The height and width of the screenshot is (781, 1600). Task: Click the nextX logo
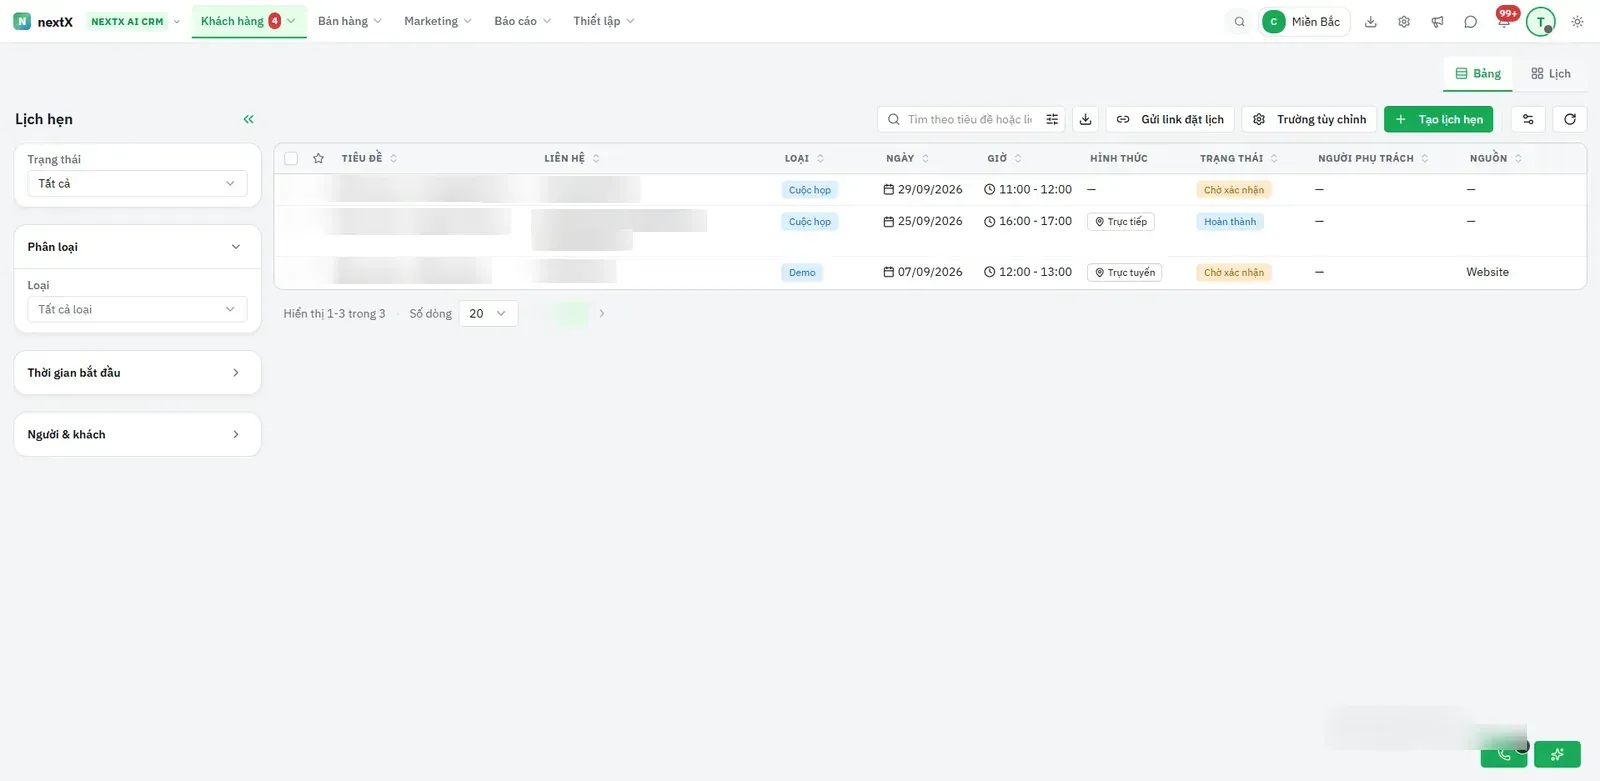43,21
